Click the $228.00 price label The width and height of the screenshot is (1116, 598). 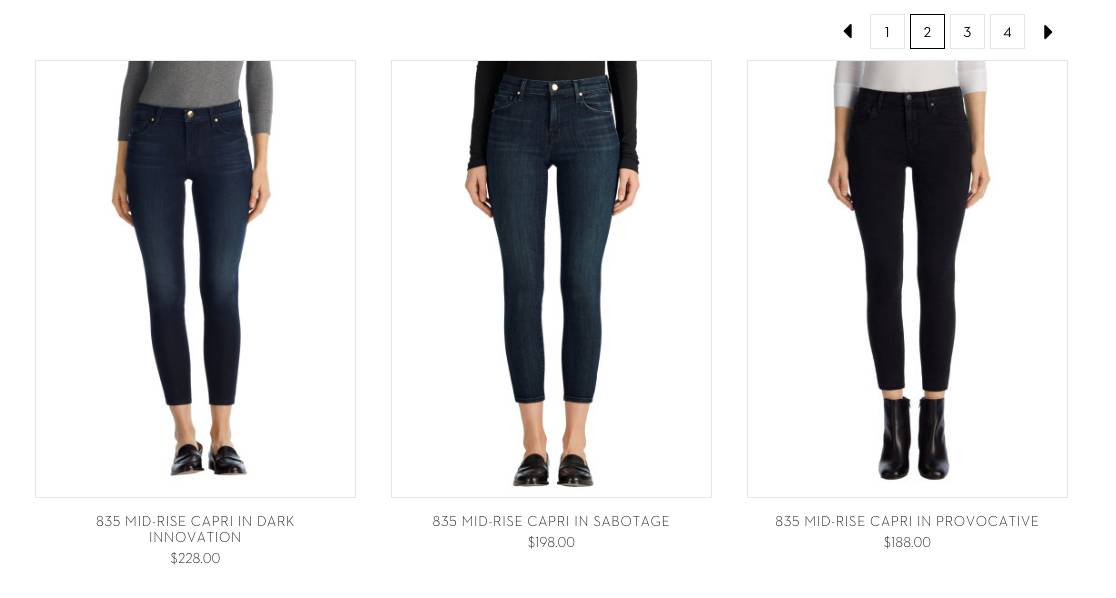click(x=195, y=558)
